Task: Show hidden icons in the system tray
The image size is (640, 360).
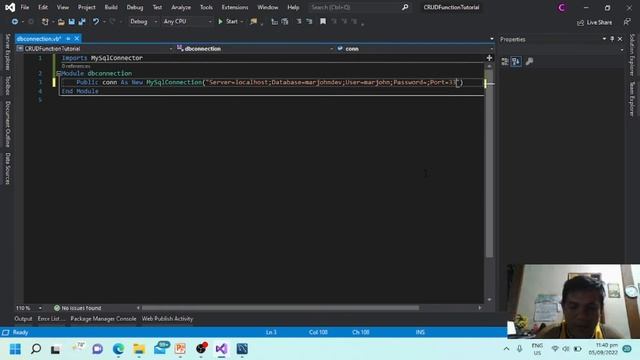Action: pyautogui.click(x=507, y=349)
